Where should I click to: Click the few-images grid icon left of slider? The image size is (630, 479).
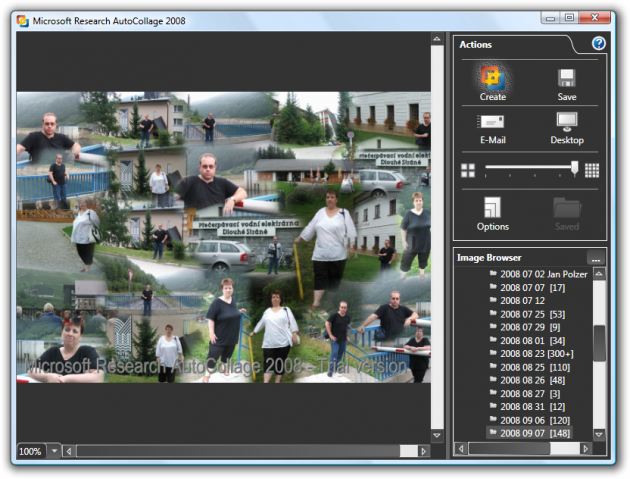[x=468, y=170]
